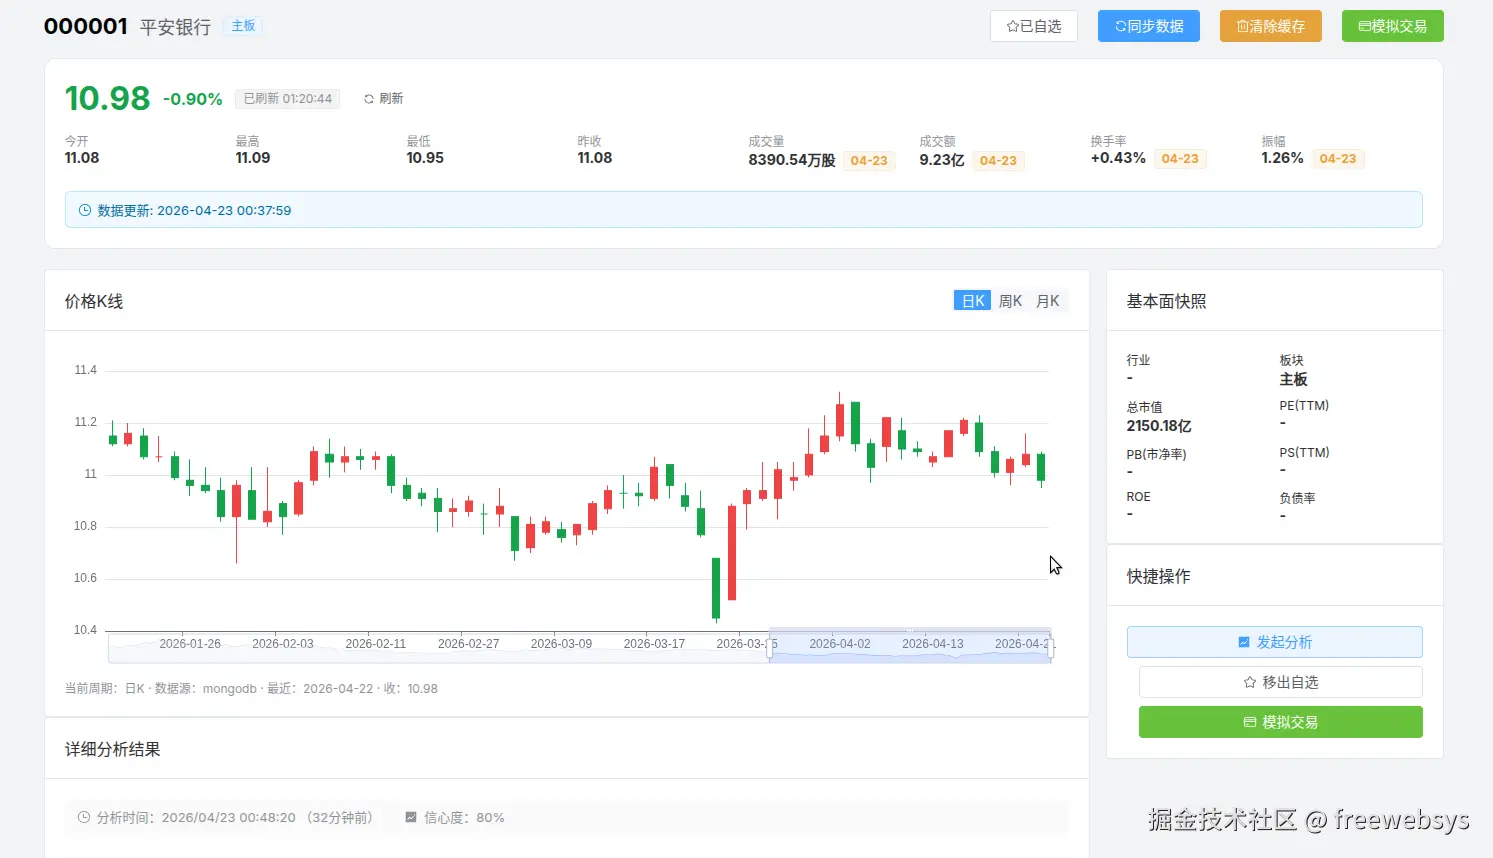The width and height of the screenshot is (1493, 858).
Task: Open the 04-23 badge beside 换手率
Action: click(1180, 159)
